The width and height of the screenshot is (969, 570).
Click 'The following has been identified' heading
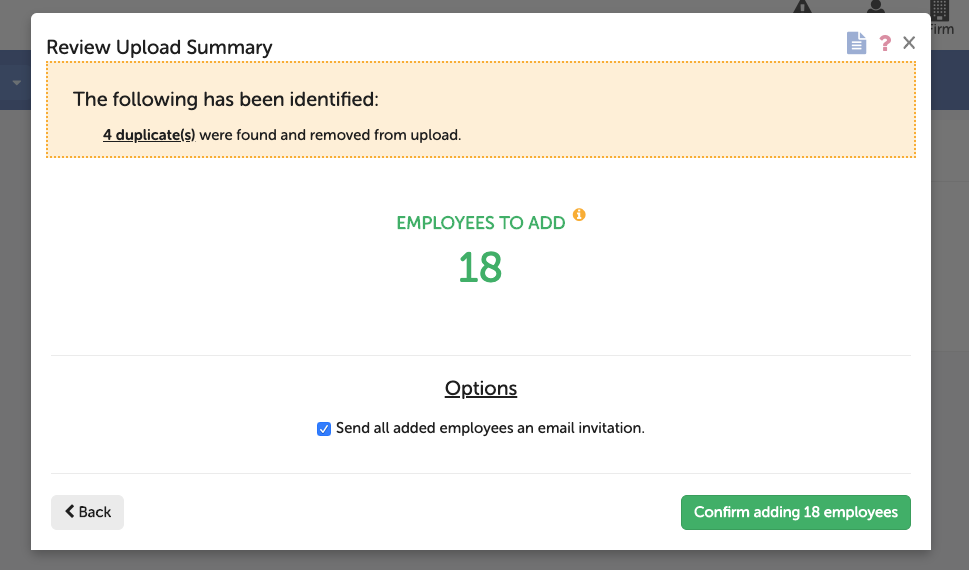tap(226, 100)
